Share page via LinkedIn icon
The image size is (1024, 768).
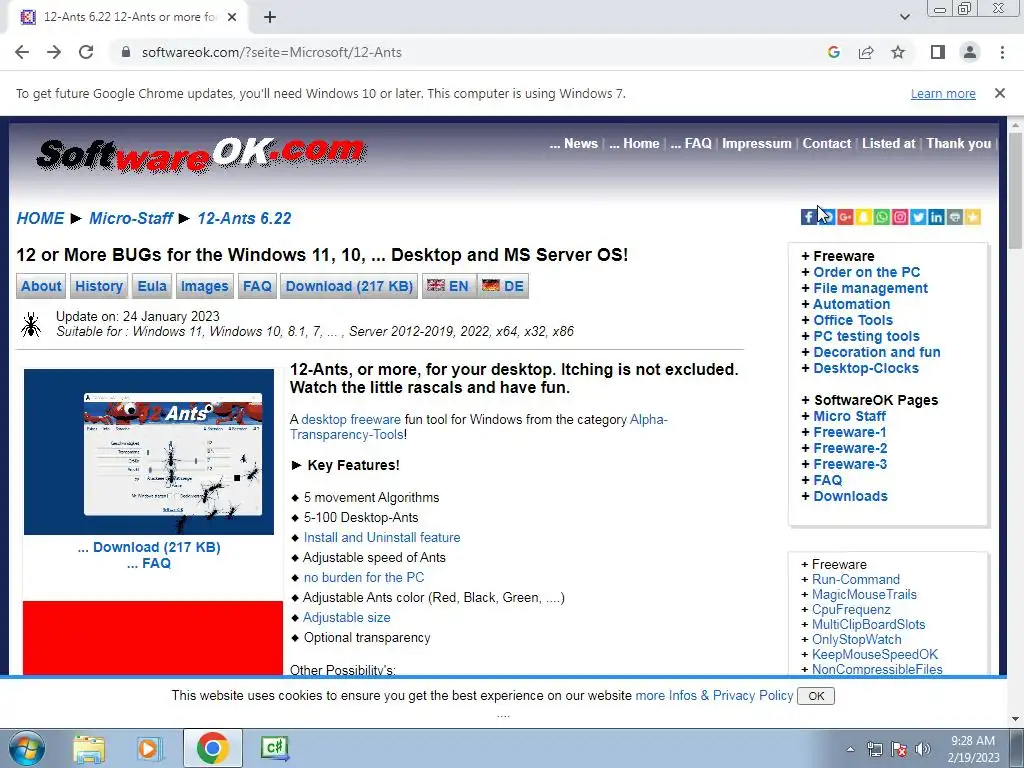(936, 217)
